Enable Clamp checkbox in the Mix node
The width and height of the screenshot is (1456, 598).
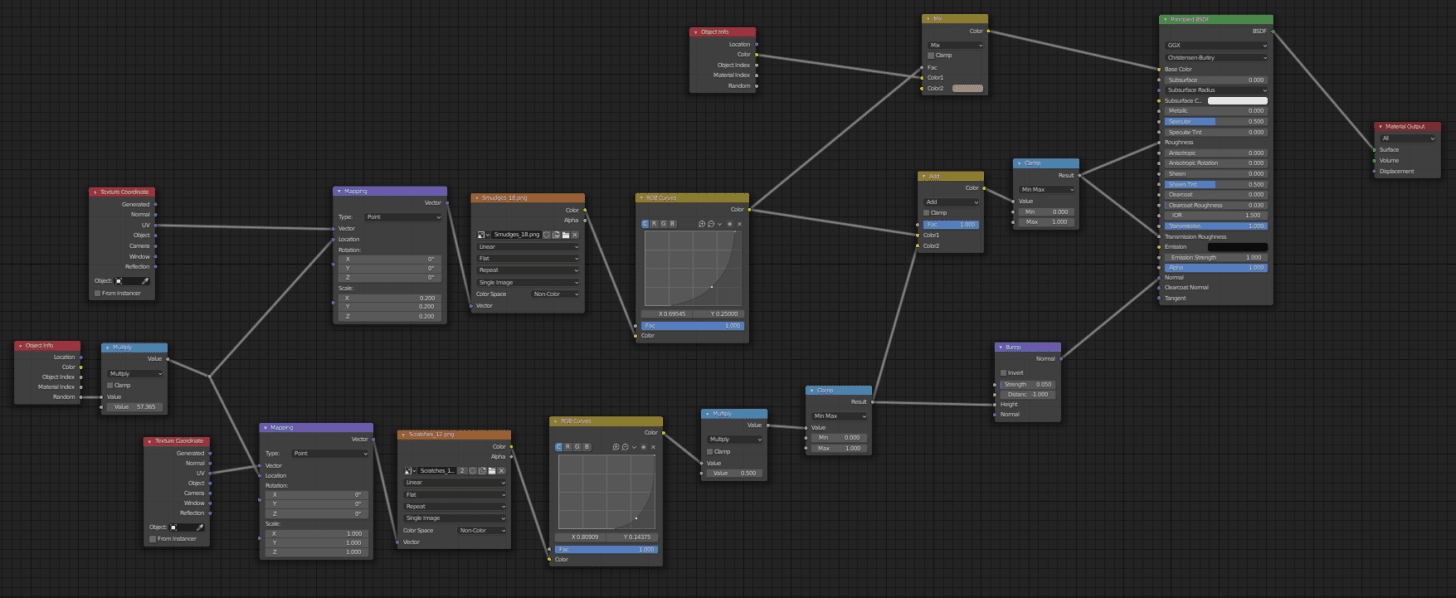tap(931, 55)
